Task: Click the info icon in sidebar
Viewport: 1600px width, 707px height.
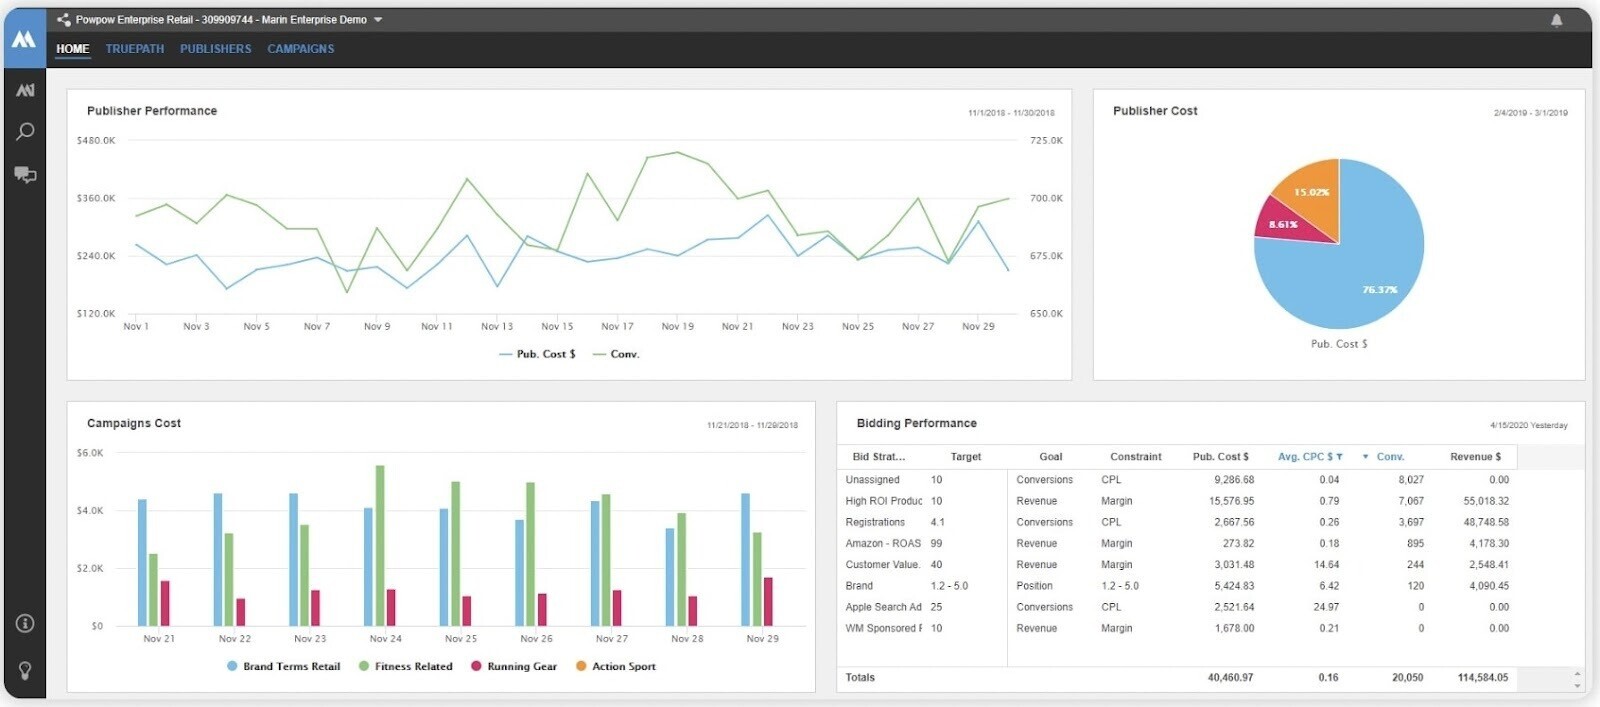Action: 25,623
